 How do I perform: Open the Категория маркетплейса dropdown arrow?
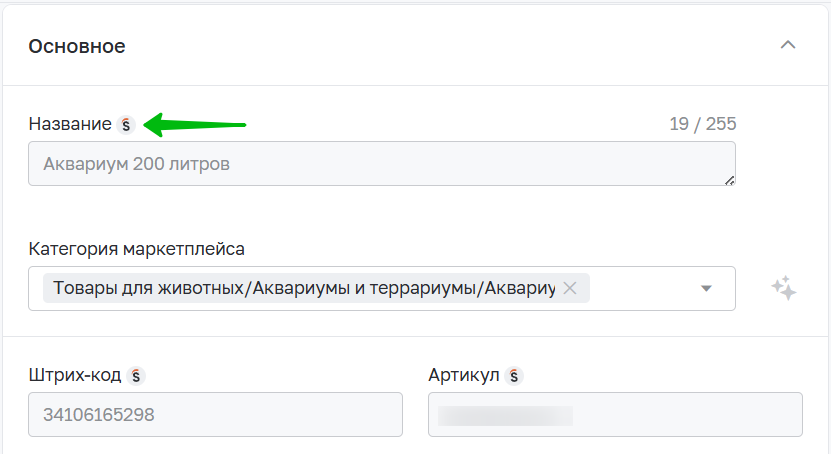point(706,288)
